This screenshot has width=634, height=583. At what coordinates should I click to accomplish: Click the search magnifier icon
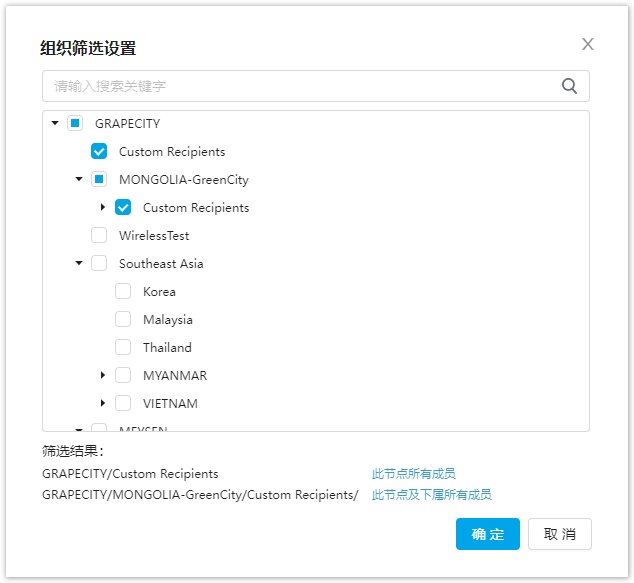click(569, 86)
